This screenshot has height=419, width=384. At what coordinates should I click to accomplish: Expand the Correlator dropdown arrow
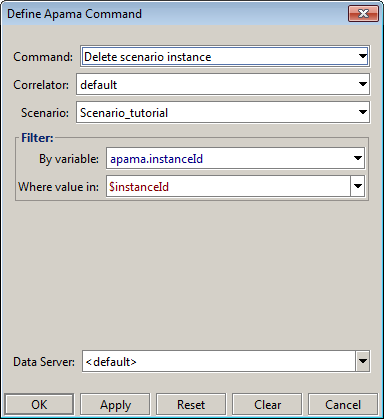point(363,84)
